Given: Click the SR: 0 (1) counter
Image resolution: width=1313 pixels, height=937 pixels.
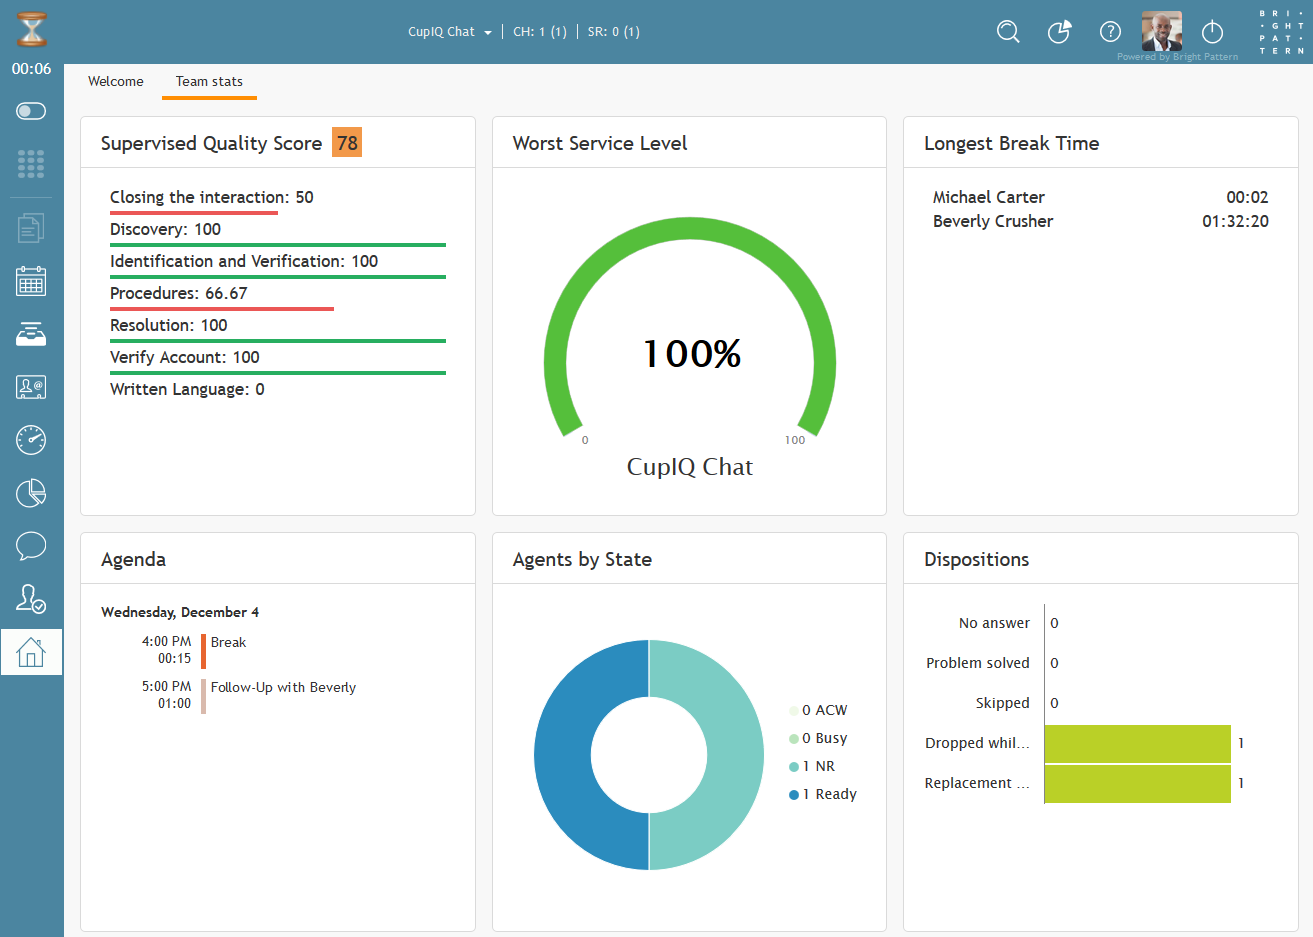Looking at the screenshot, I should click(614, 32).
